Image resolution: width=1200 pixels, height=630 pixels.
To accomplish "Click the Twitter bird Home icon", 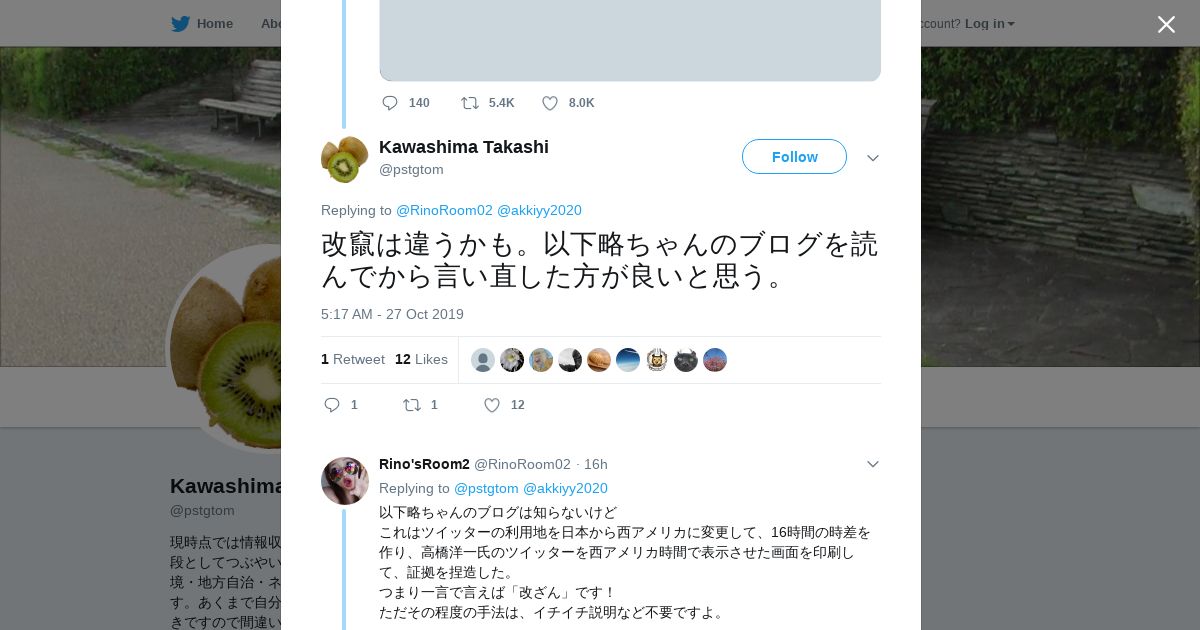I will click(181, 23).
